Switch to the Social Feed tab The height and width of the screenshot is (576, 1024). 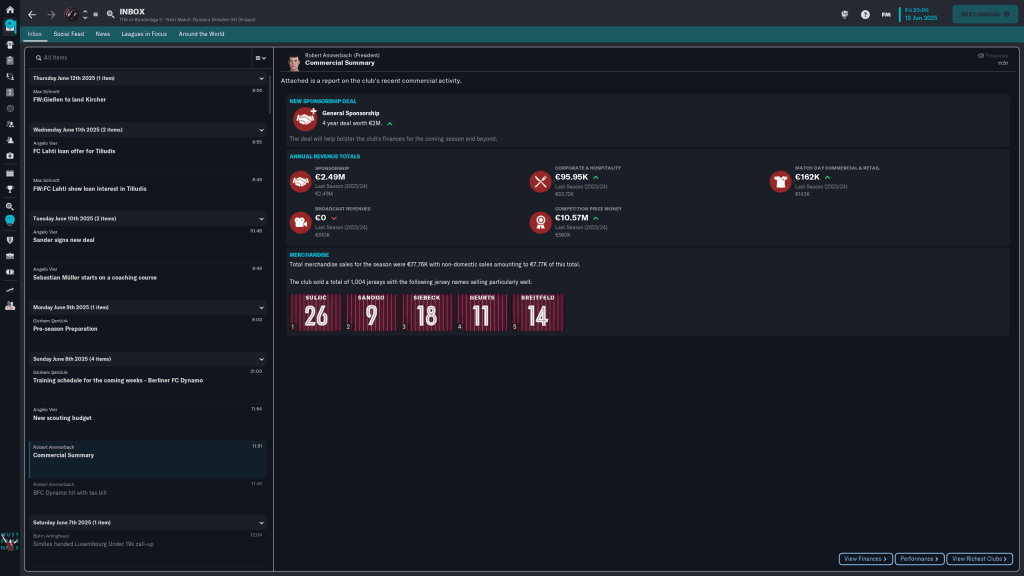(x=69, y=34)
